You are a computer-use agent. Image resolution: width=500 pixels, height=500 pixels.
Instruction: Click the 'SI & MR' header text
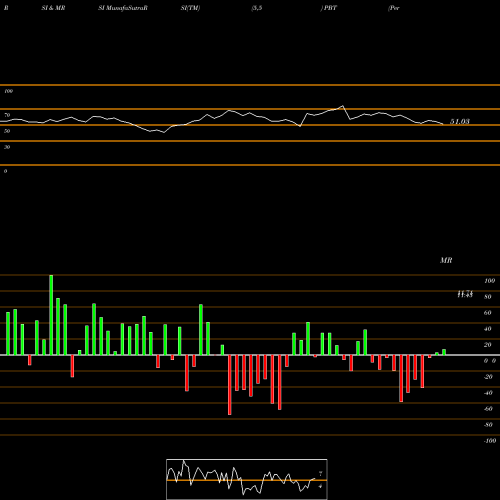click(53, 8)
